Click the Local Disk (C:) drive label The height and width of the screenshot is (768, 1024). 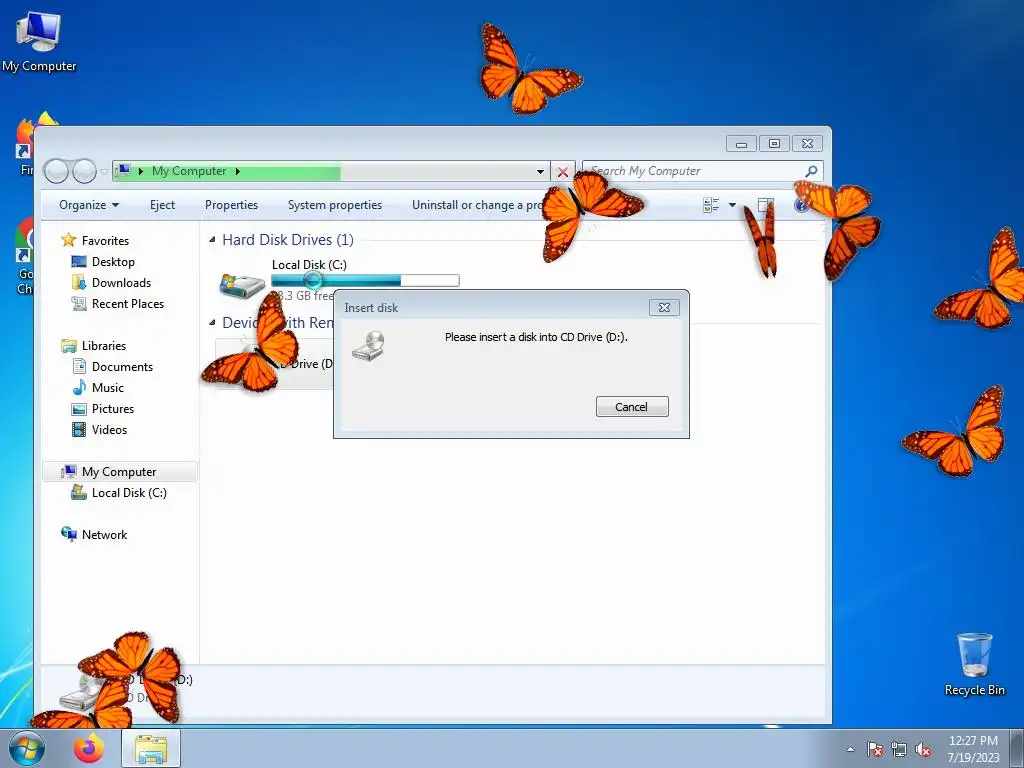point(309,264)
